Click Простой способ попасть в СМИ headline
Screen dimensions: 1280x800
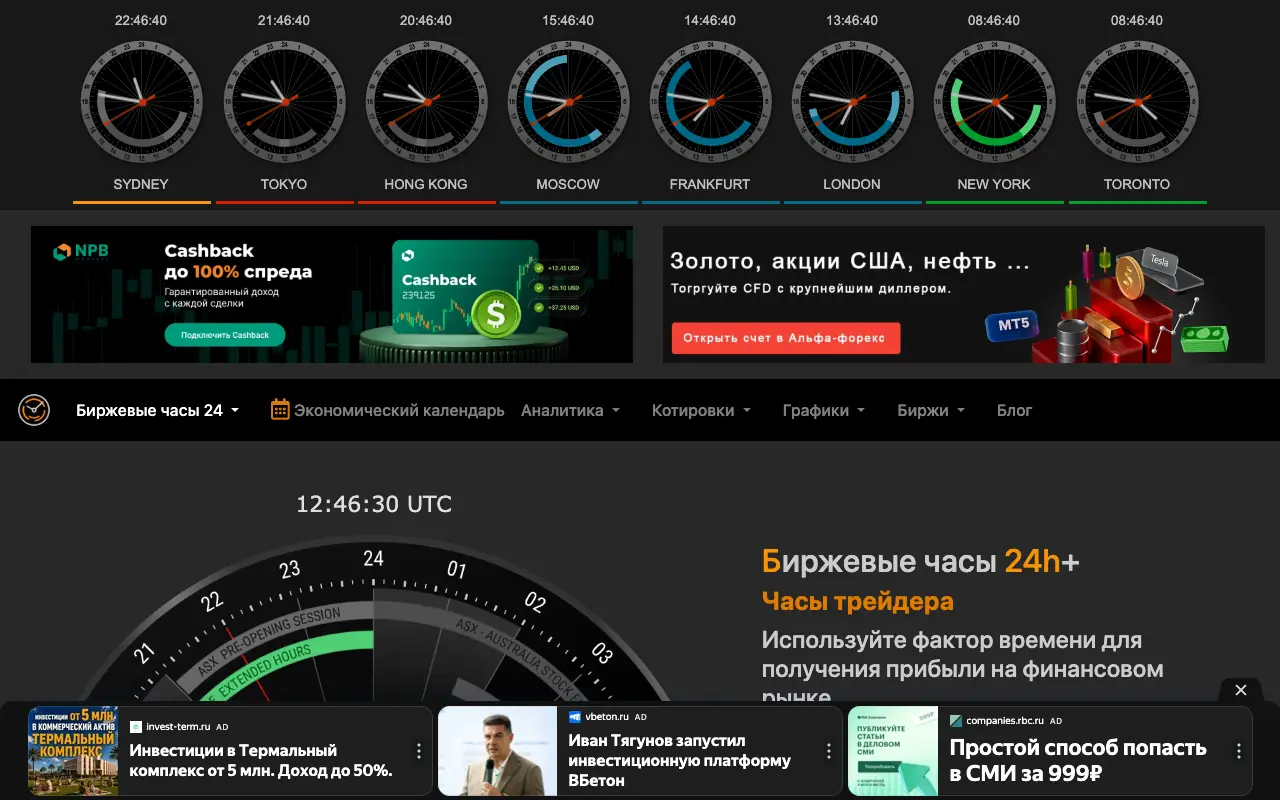click(x=1078, y=760)
